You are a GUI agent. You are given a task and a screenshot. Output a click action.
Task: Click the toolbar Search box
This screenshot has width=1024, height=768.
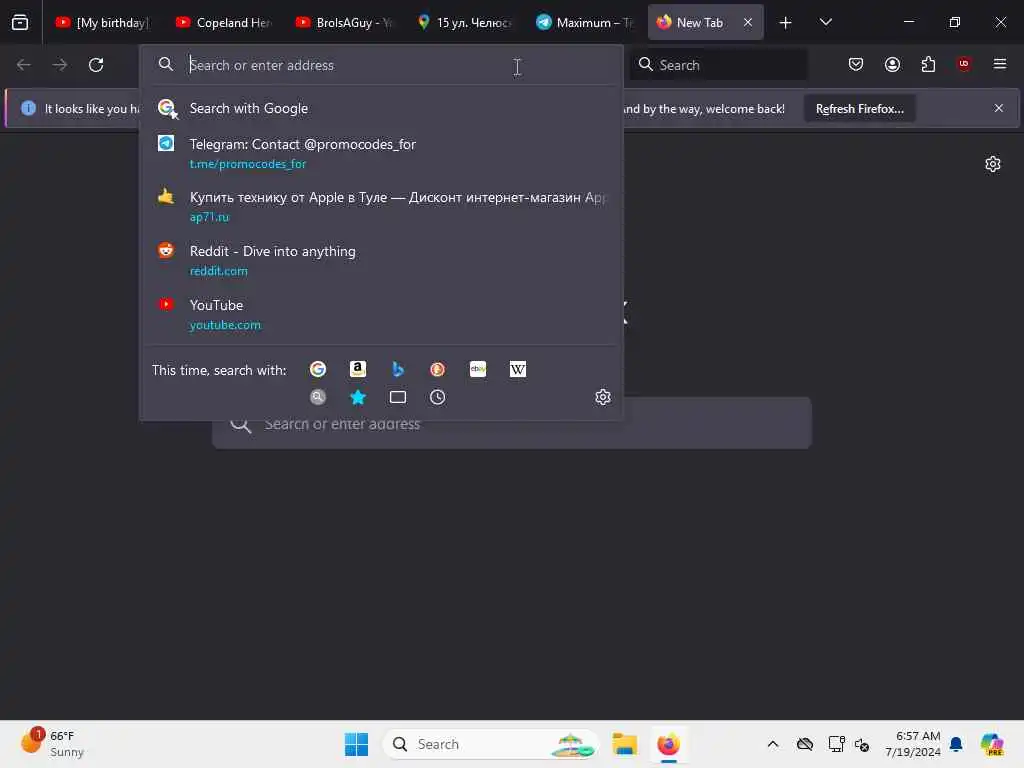click(718, 65)
